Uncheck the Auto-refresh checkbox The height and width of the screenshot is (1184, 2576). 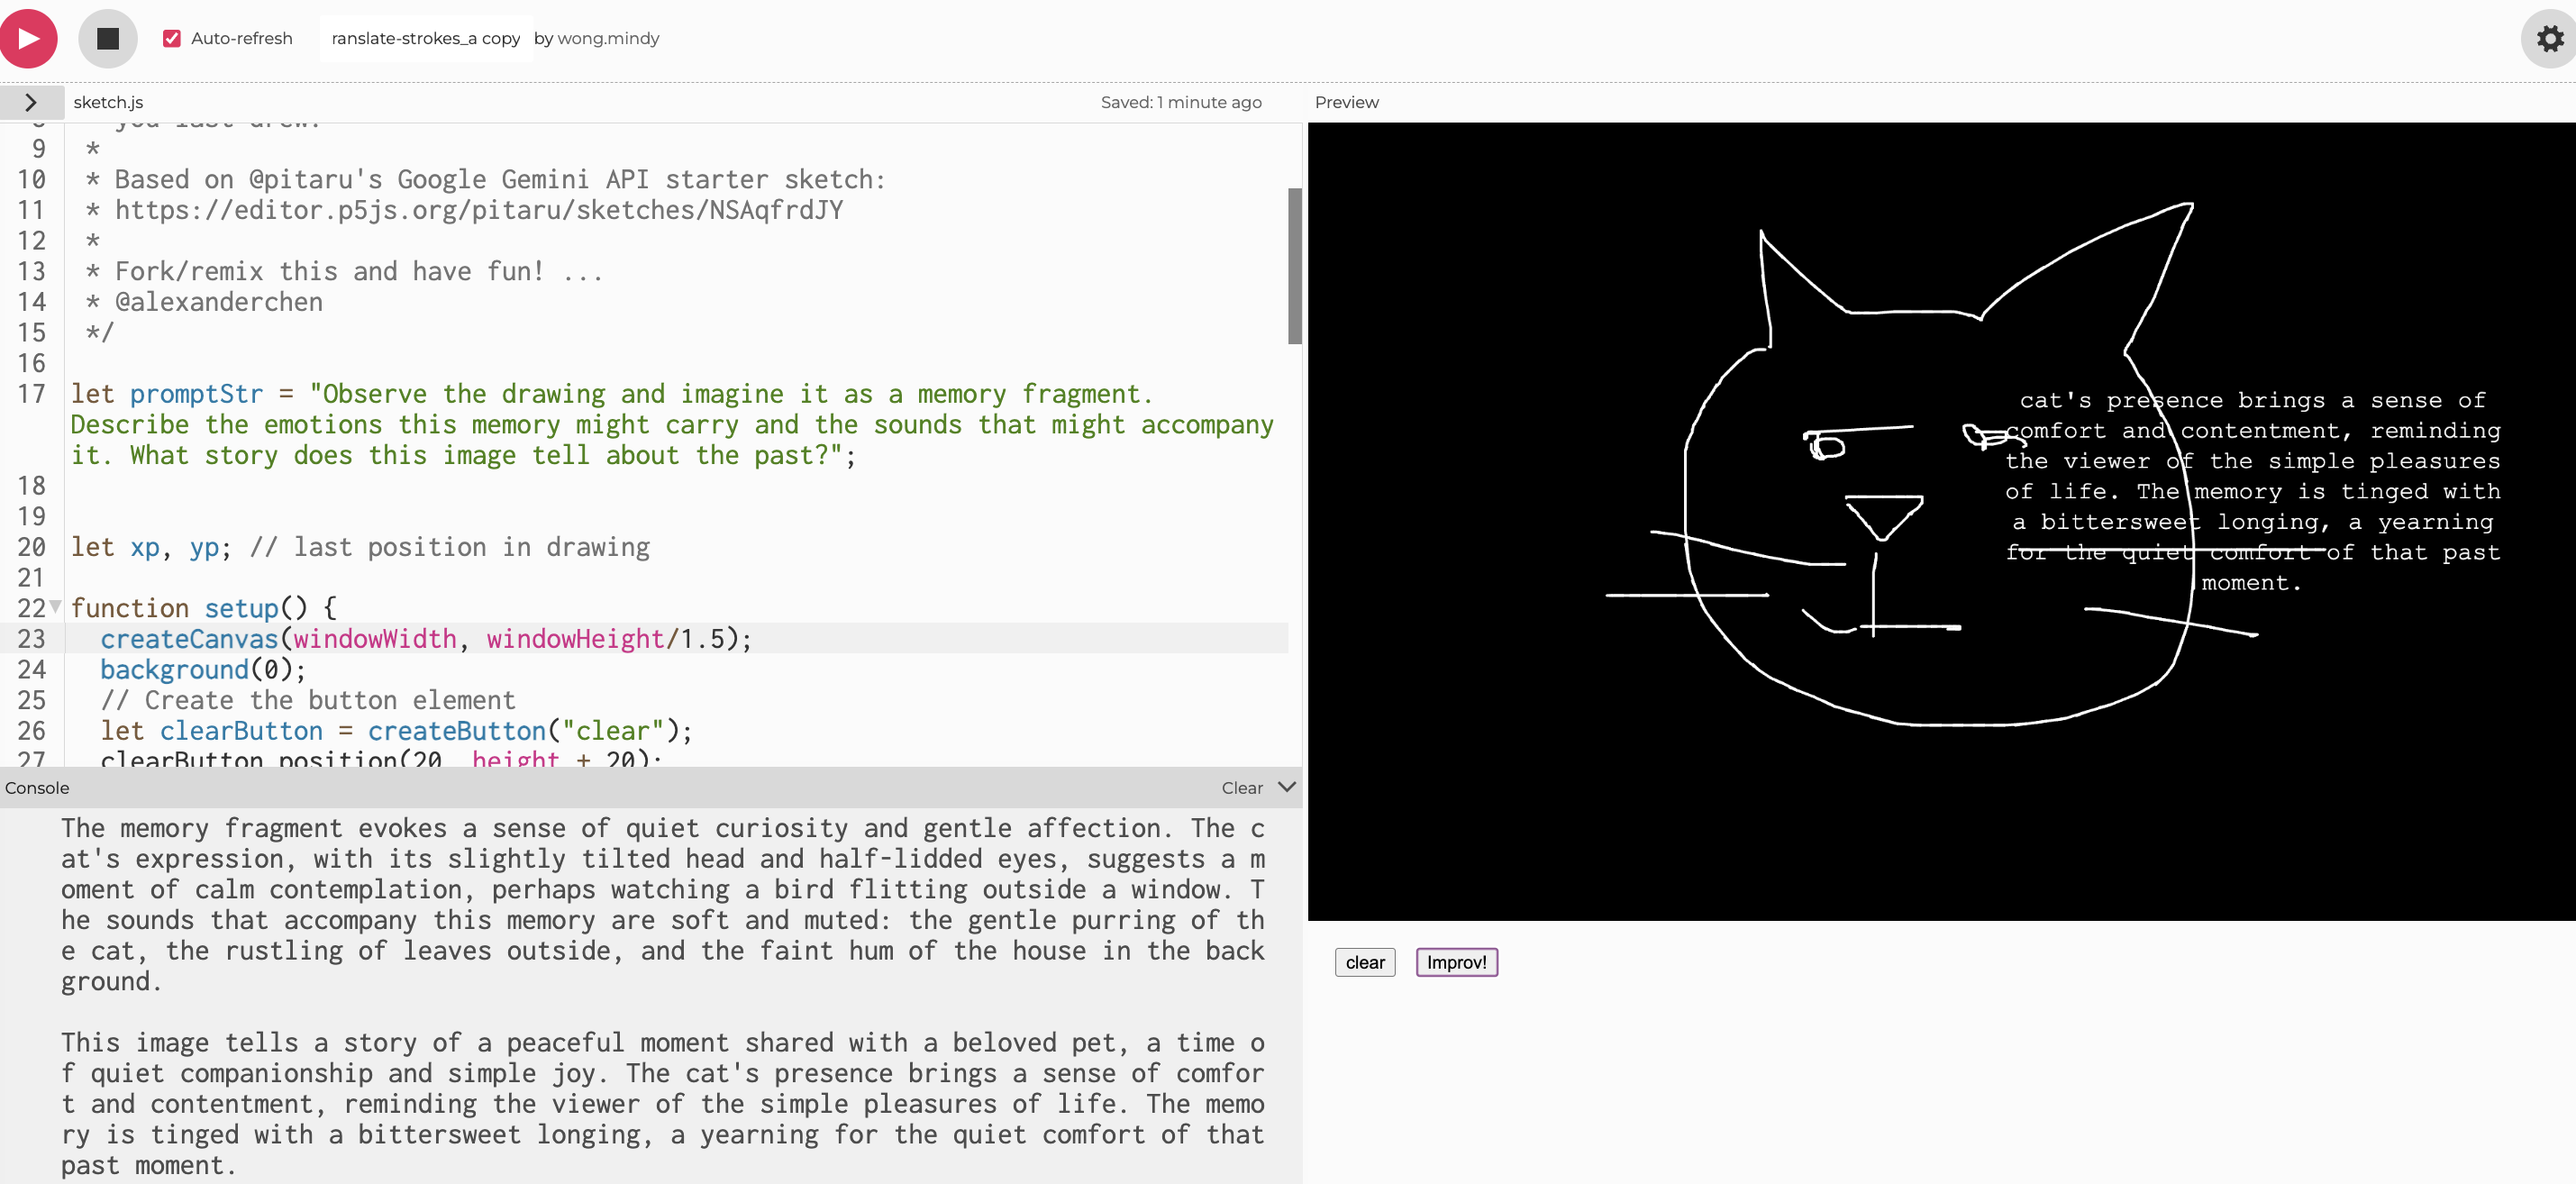coord(172,38)
